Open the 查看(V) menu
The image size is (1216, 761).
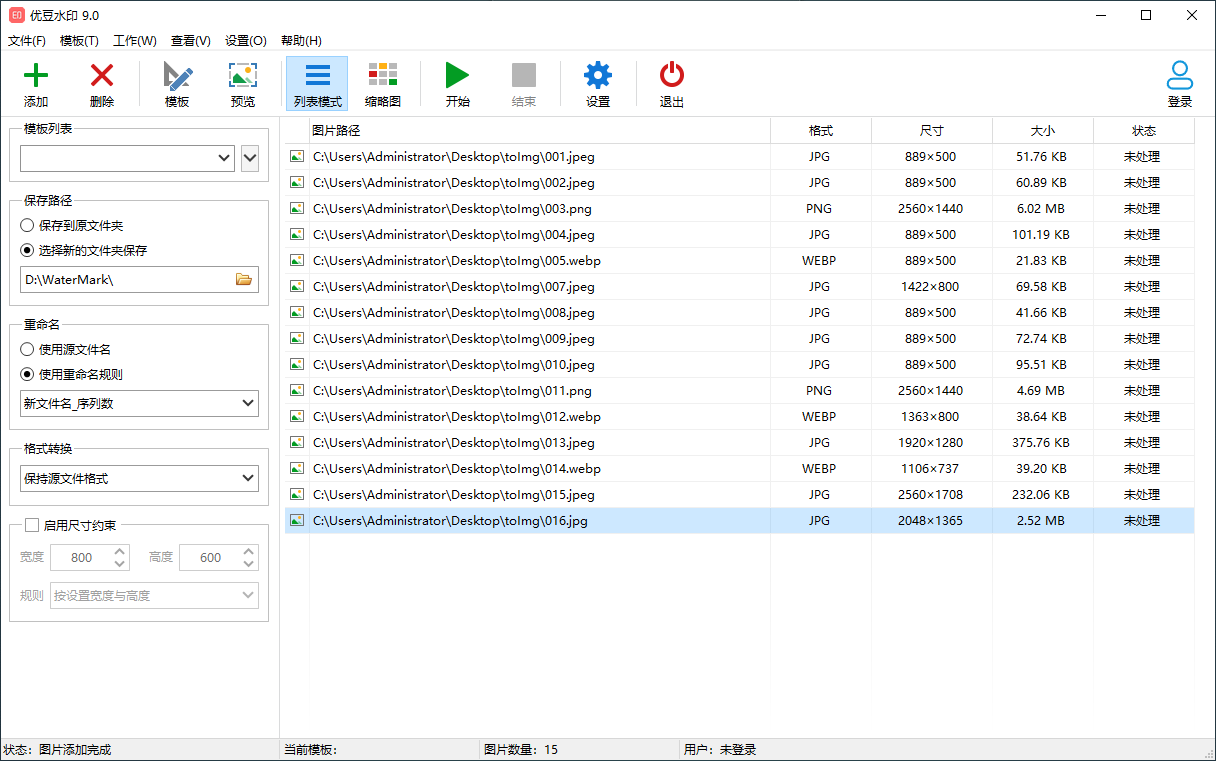[x=191, y=41]
